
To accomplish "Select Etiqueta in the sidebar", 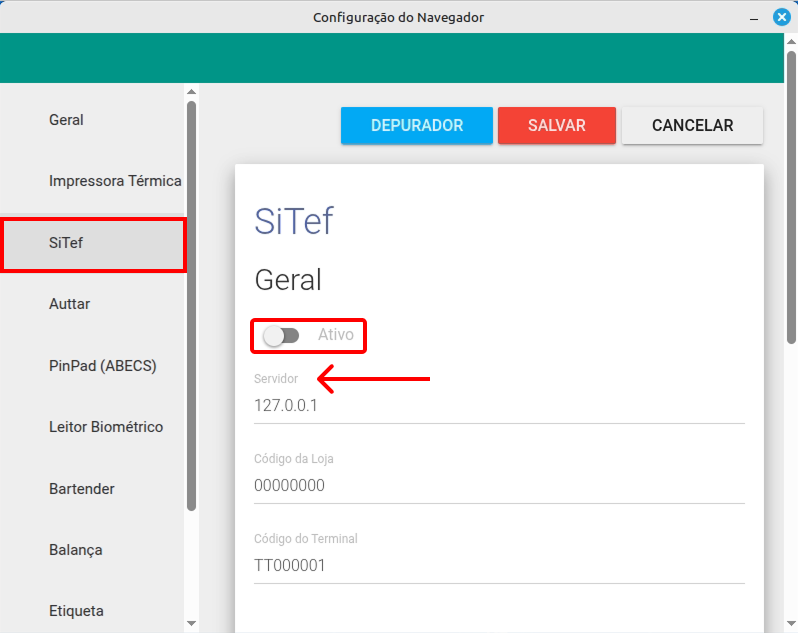I will point(76,611).
